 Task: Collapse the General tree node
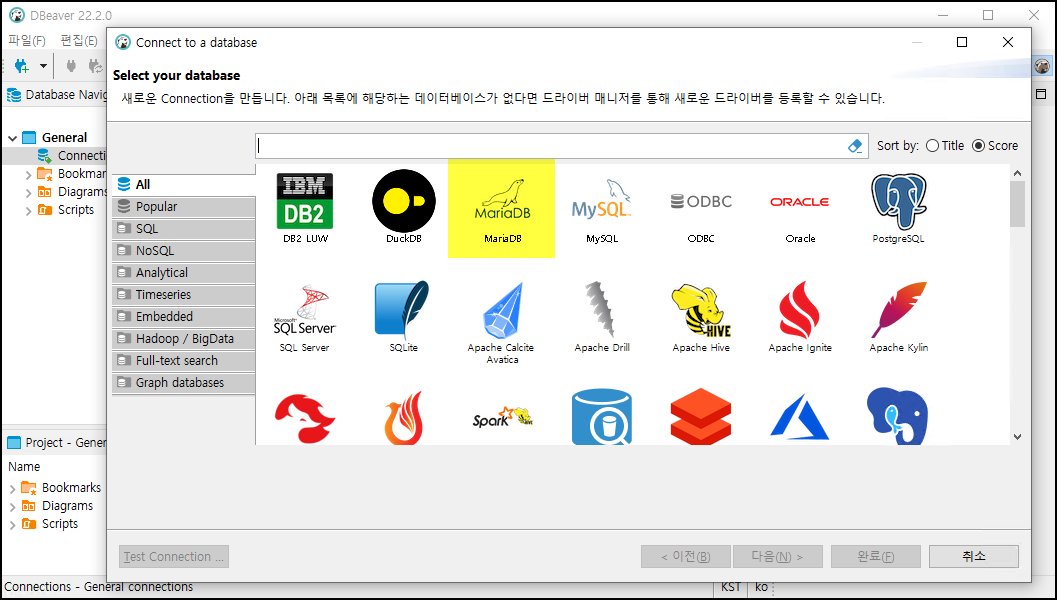tap(12, 138)
